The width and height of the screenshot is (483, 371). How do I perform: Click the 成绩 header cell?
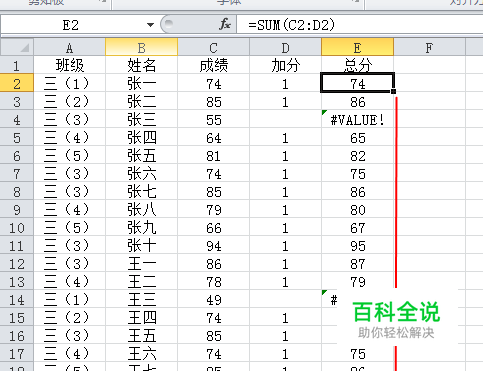pyautogui.click(x=213, y=65)
